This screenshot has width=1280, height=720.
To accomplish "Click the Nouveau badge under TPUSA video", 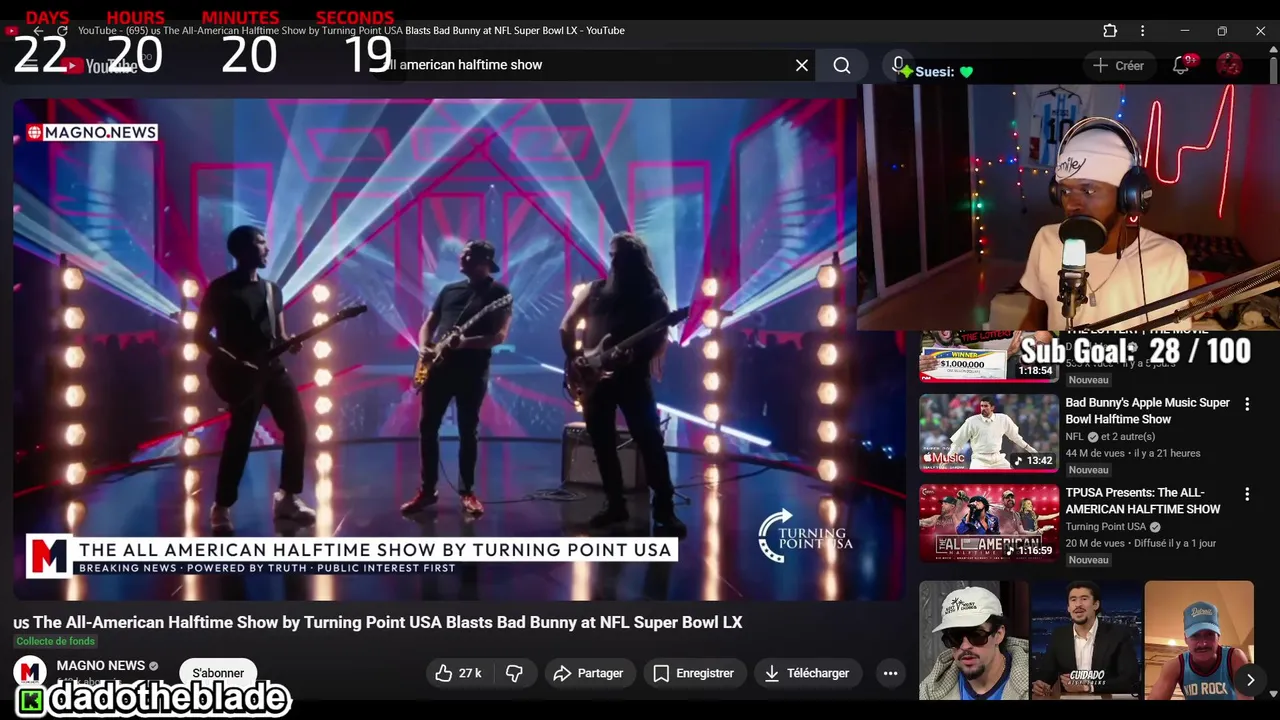I will coord(1088,560).
